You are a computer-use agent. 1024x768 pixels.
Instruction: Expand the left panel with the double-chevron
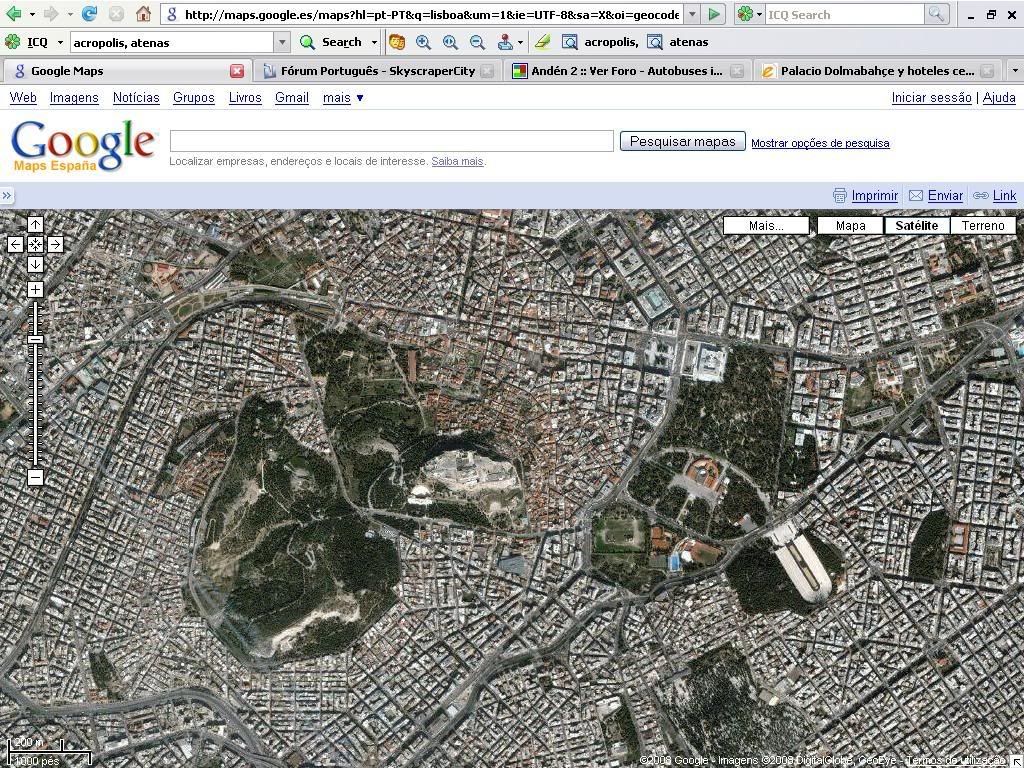pyautogui.click(x=7, y=196)
